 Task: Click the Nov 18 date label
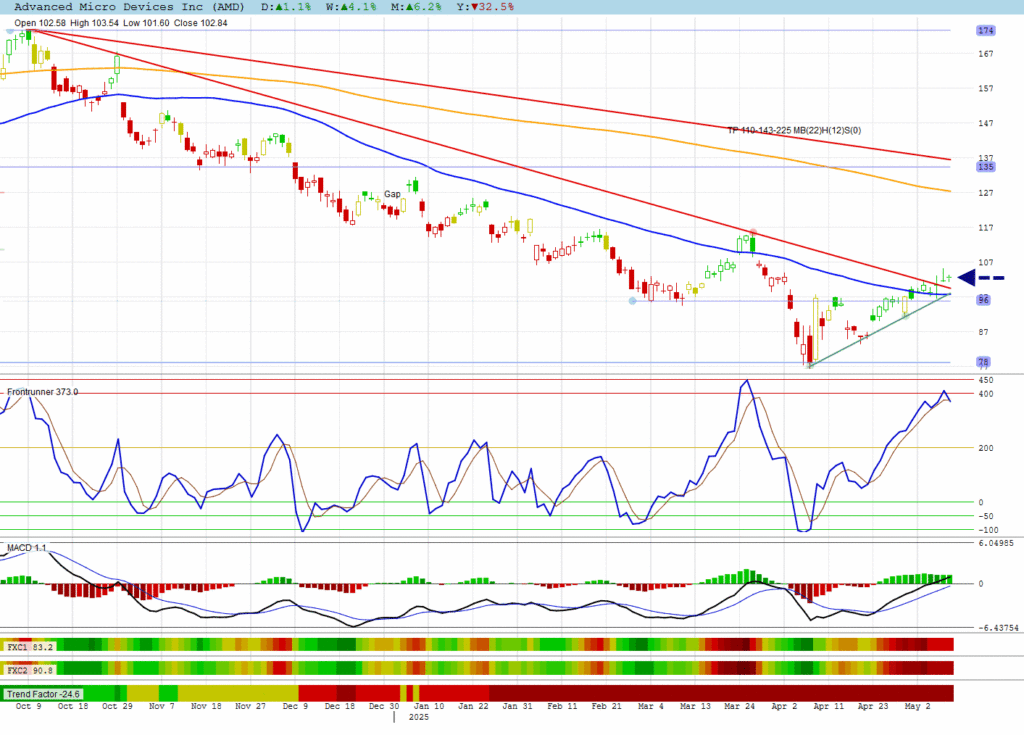tap(206, 706)
